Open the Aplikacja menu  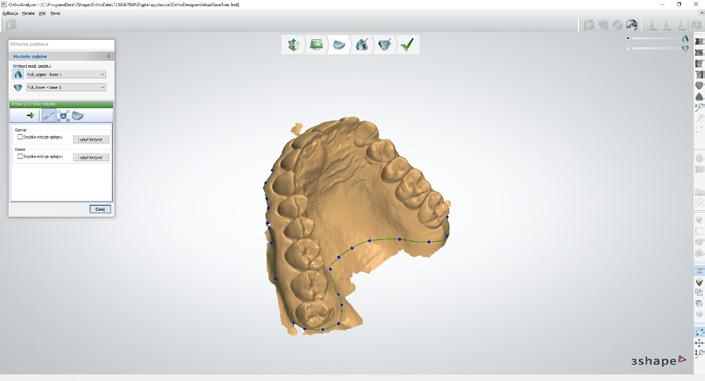10,13
